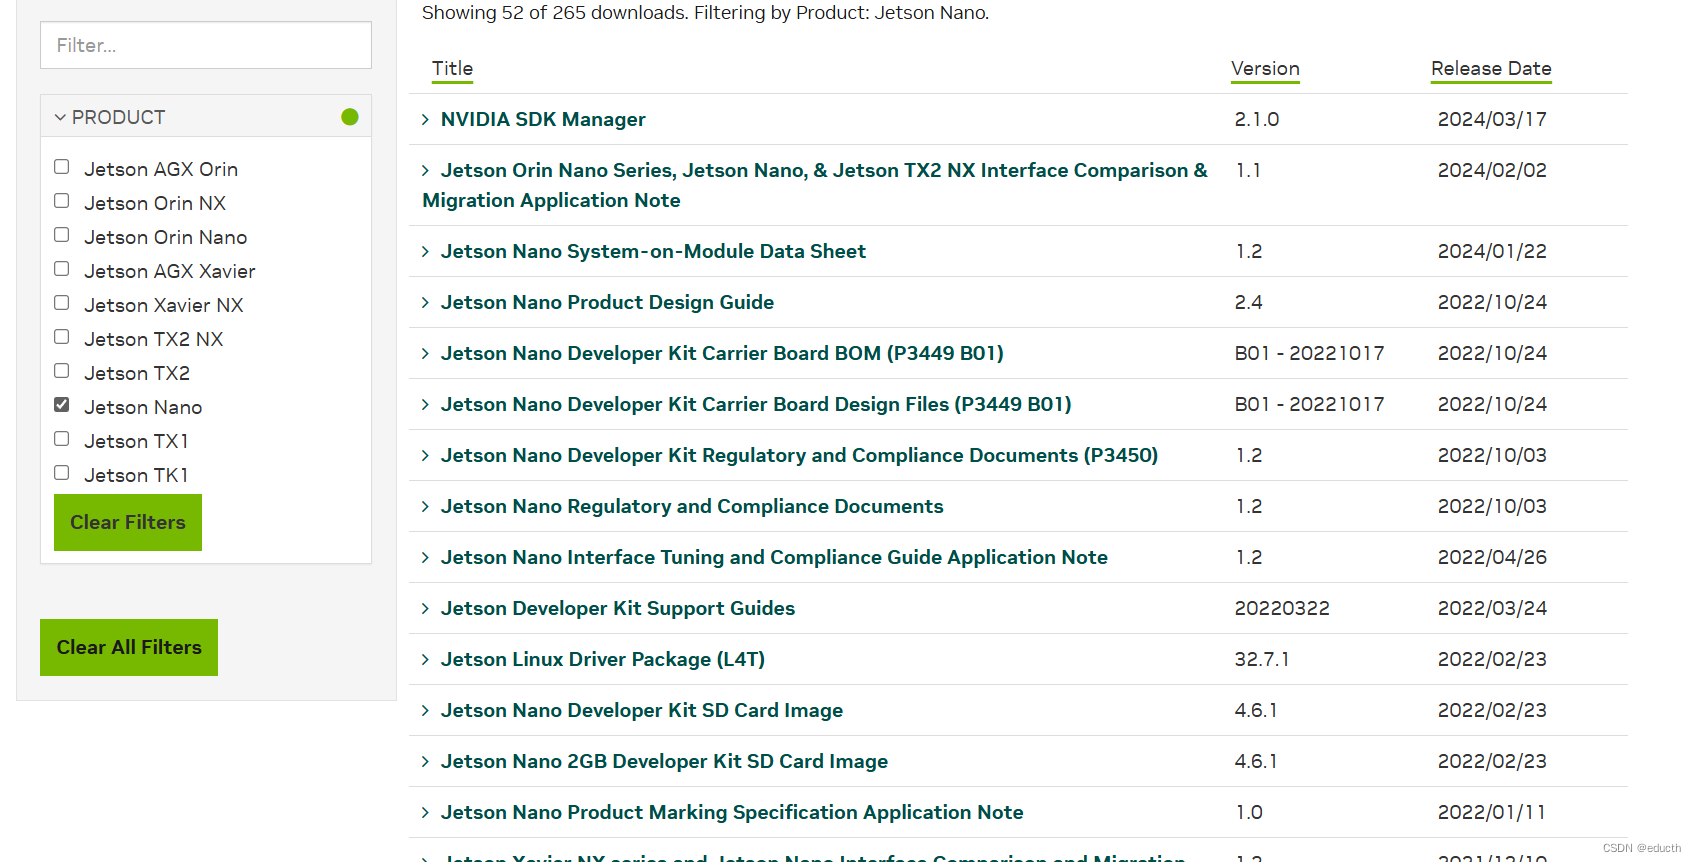The width and height of the screenshot is (1696, 862).
Task: Expand Jetson Nano Product Design Guide chevron
Action: pyautogui.click(x=425, y=303)
